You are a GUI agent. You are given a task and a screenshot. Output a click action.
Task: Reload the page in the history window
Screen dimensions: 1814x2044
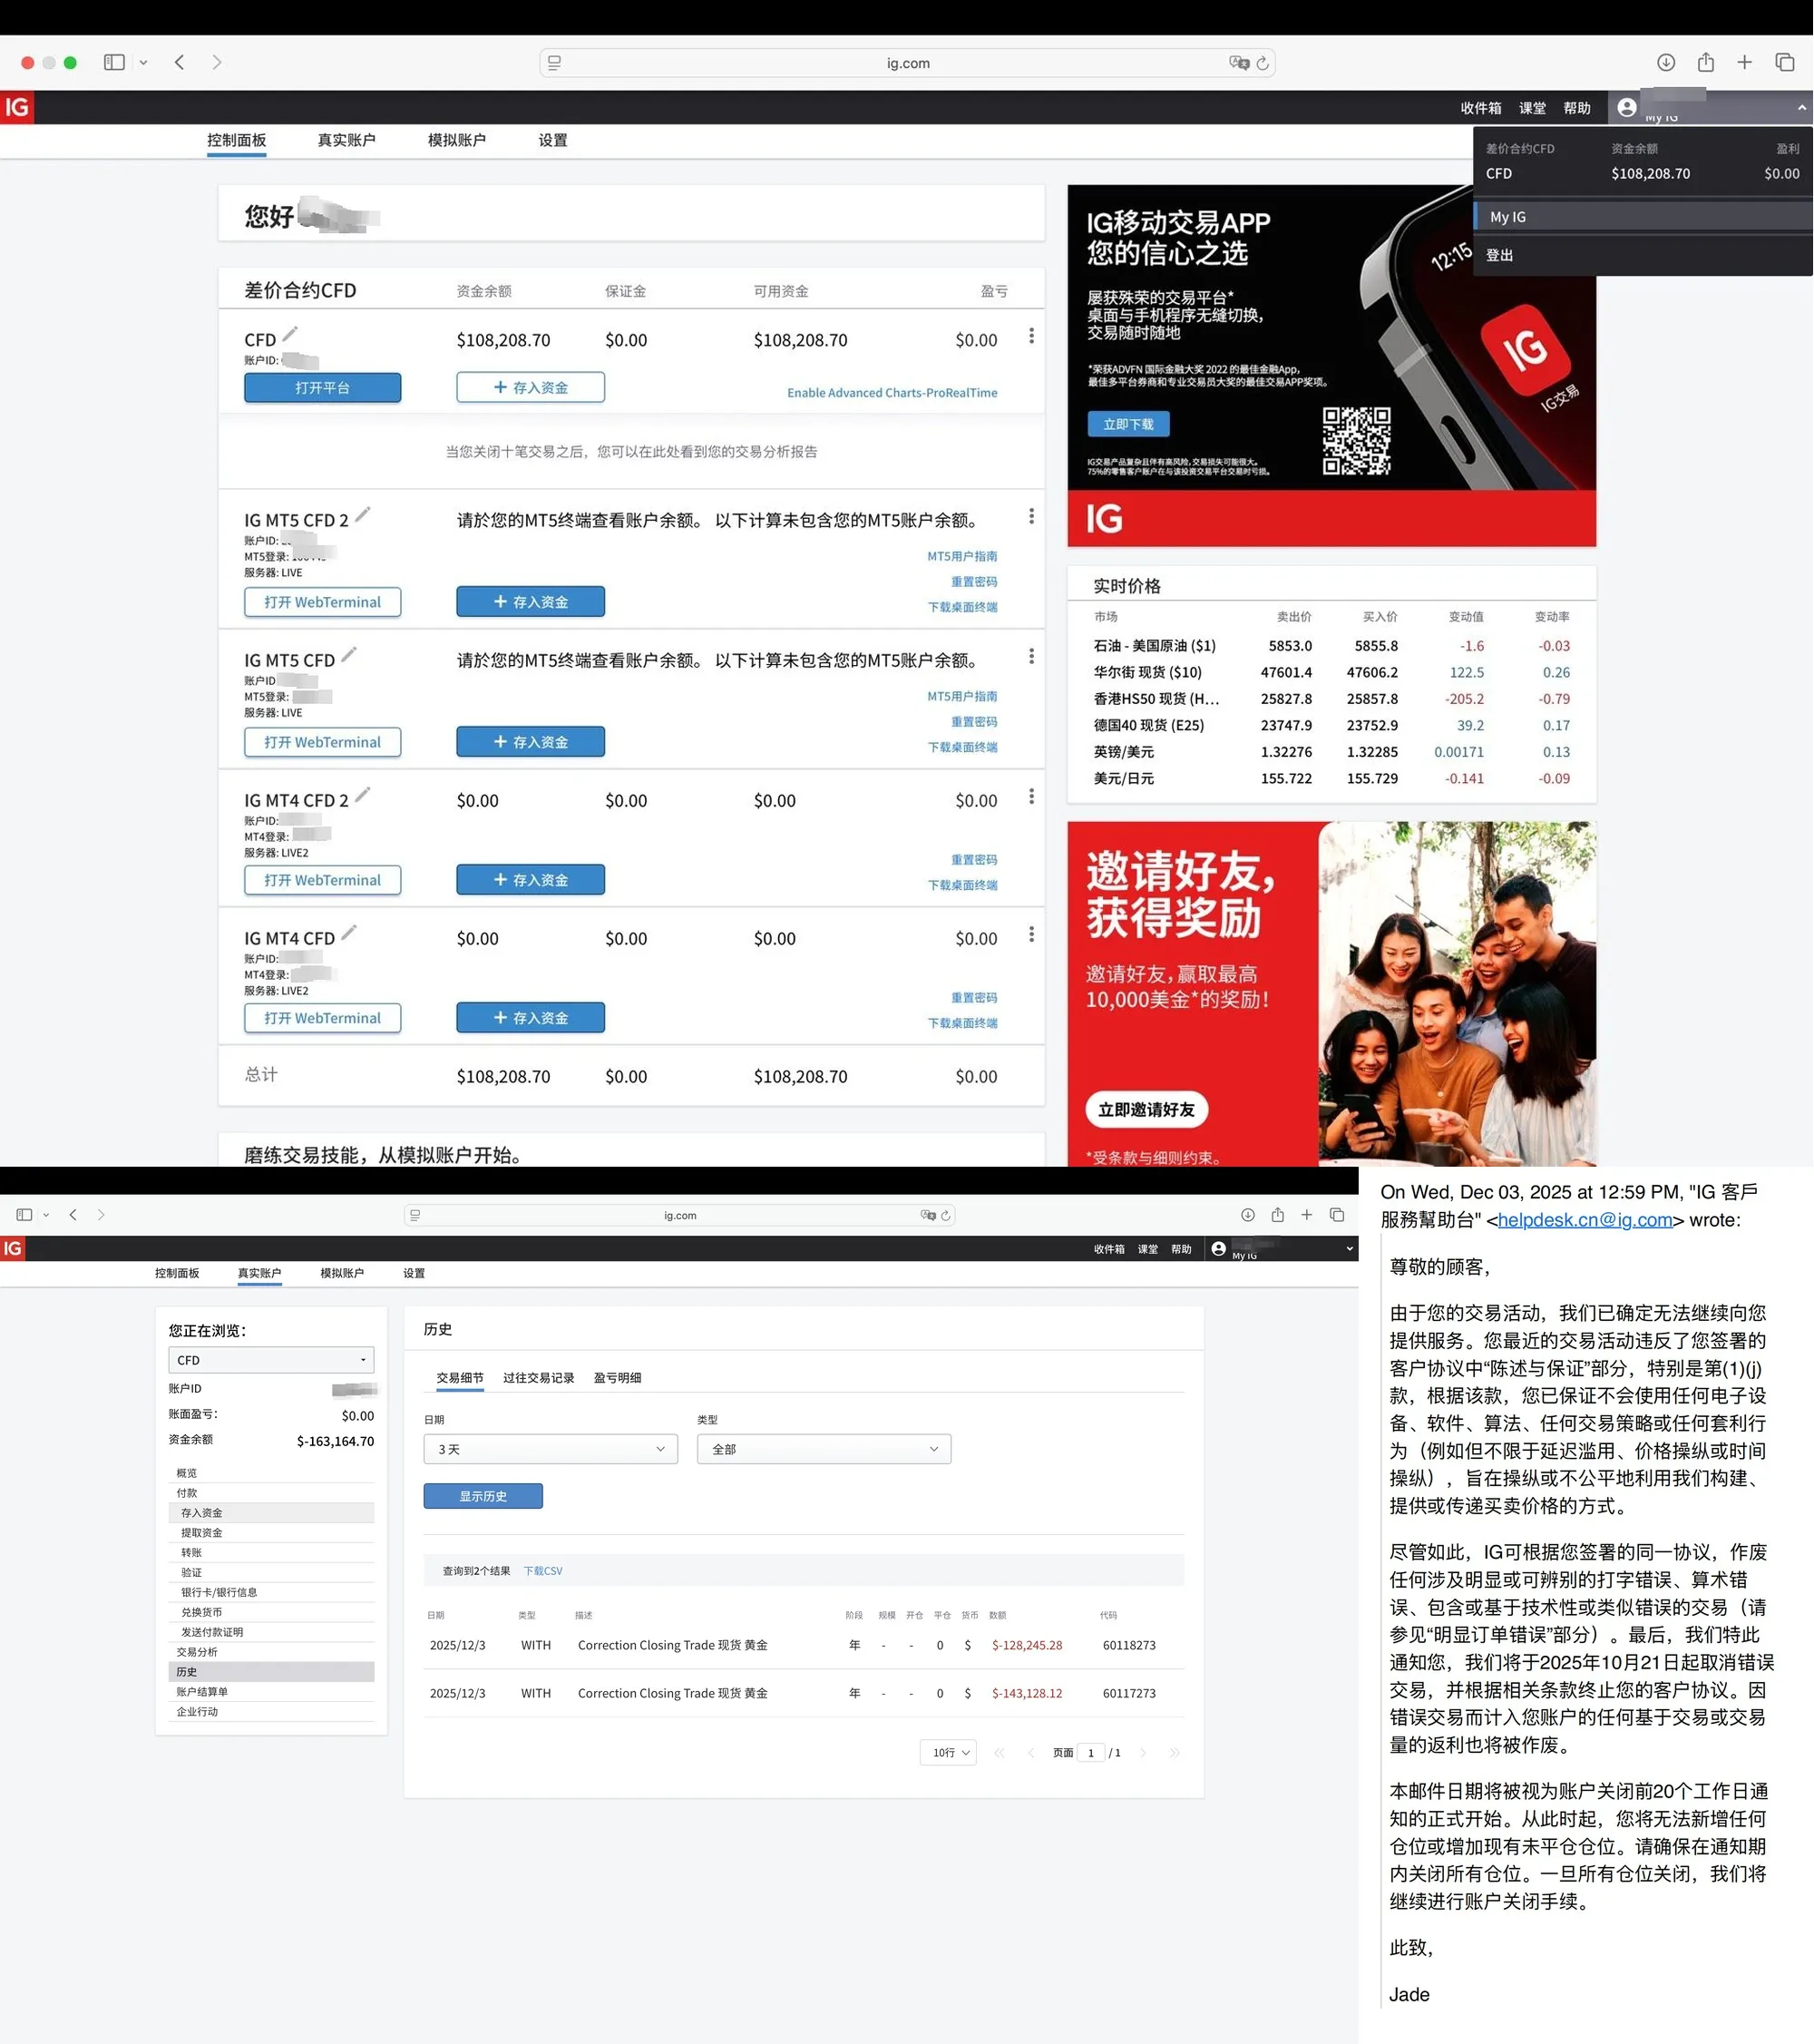[x=946, y=1215]
